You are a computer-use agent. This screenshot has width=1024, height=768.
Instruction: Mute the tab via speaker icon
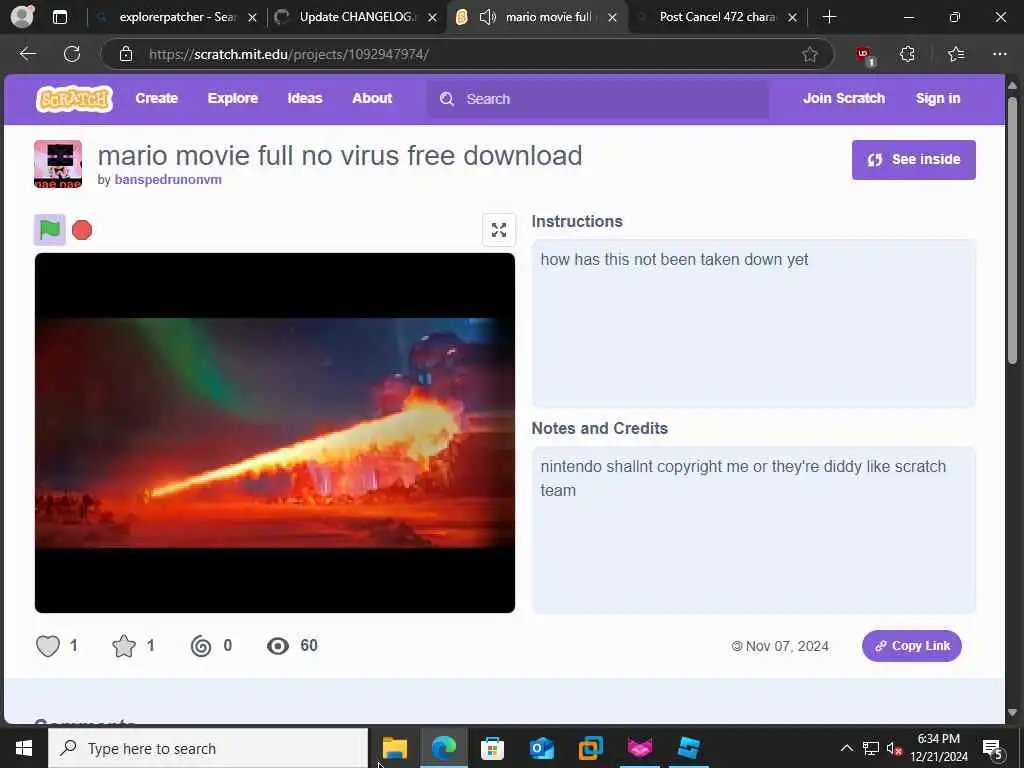[488, 17]
